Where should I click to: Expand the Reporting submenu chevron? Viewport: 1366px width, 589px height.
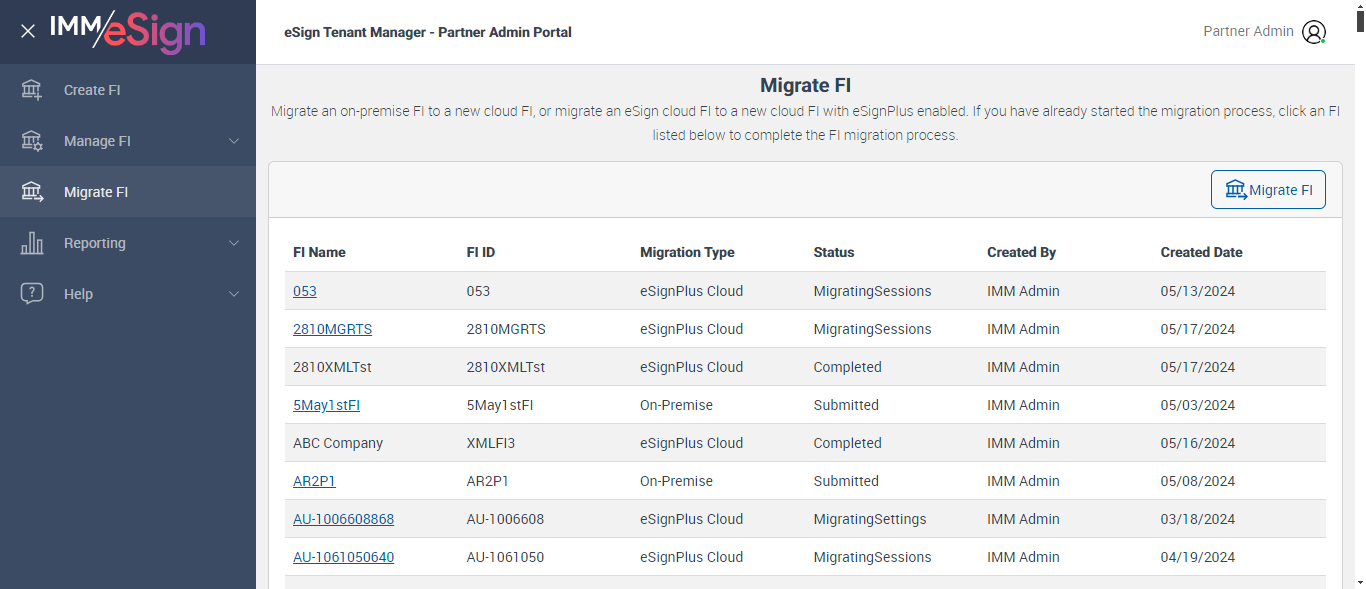tap(234, 243)
